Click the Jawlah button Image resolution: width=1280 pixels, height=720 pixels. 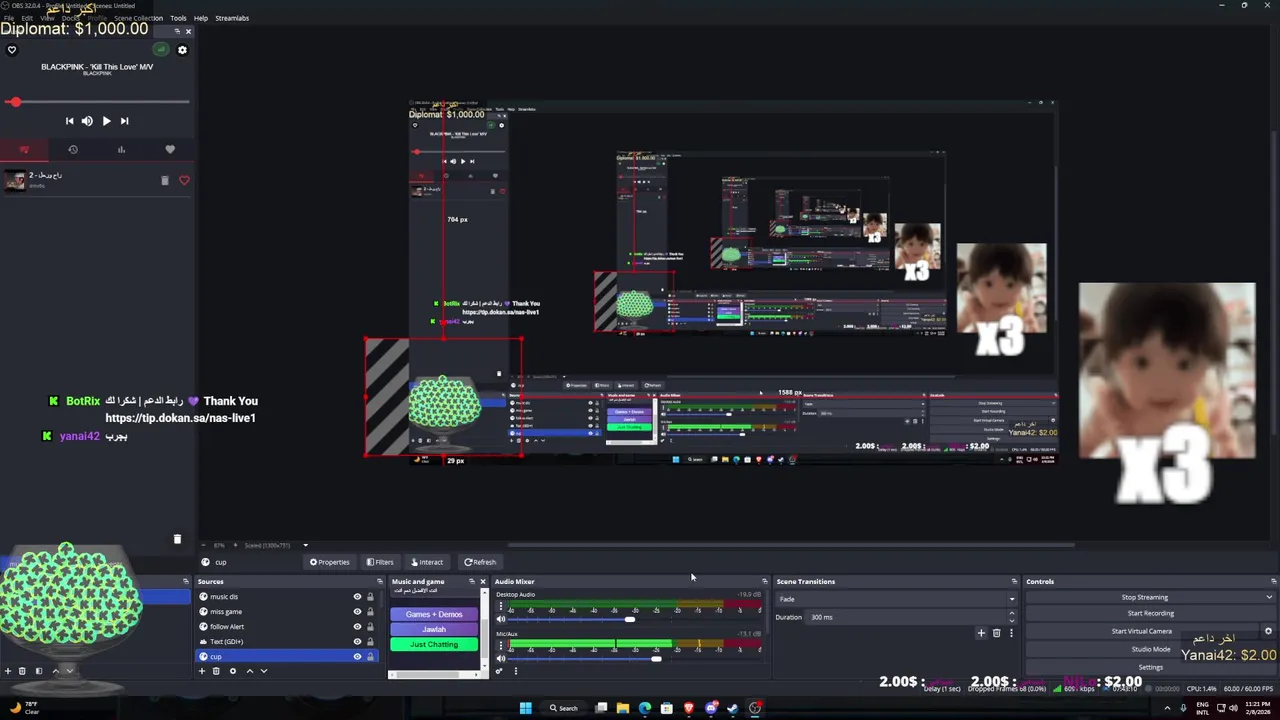[x=434, y=629]
